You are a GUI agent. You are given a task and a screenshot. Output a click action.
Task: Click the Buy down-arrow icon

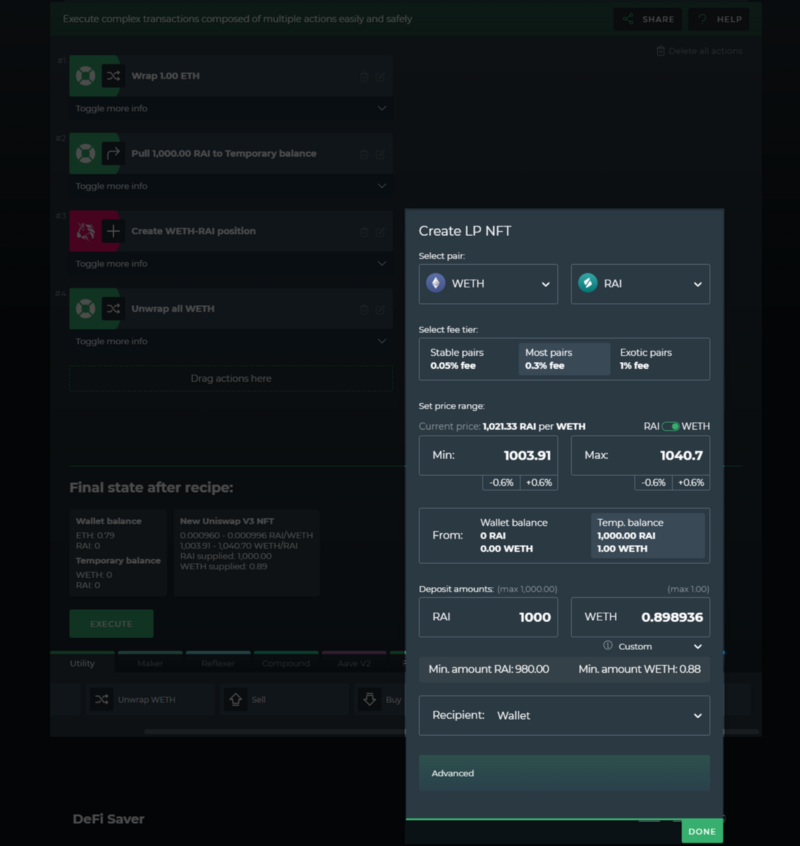point(370,699)
